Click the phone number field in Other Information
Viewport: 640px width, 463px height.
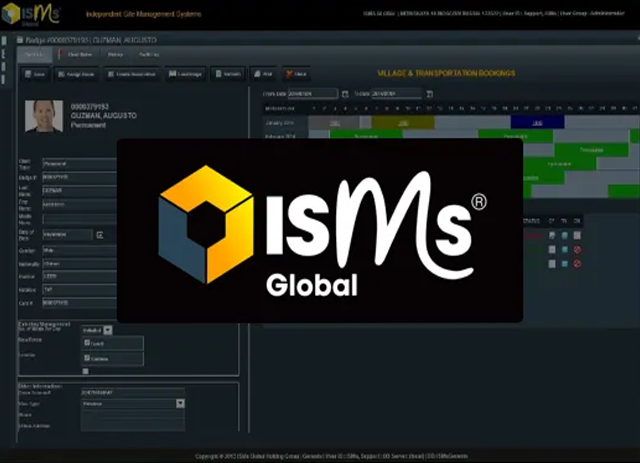133,392
